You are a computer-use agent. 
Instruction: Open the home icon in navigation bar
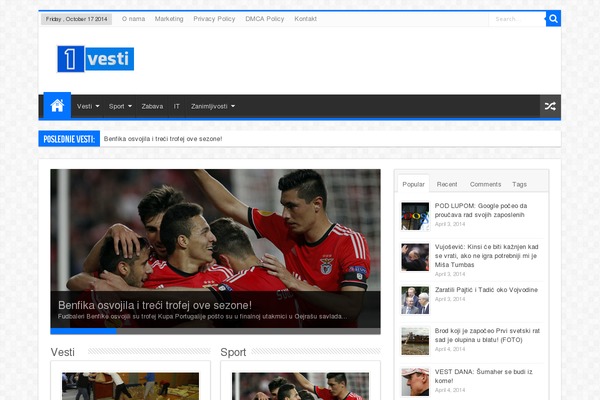(x=57, y=105)
